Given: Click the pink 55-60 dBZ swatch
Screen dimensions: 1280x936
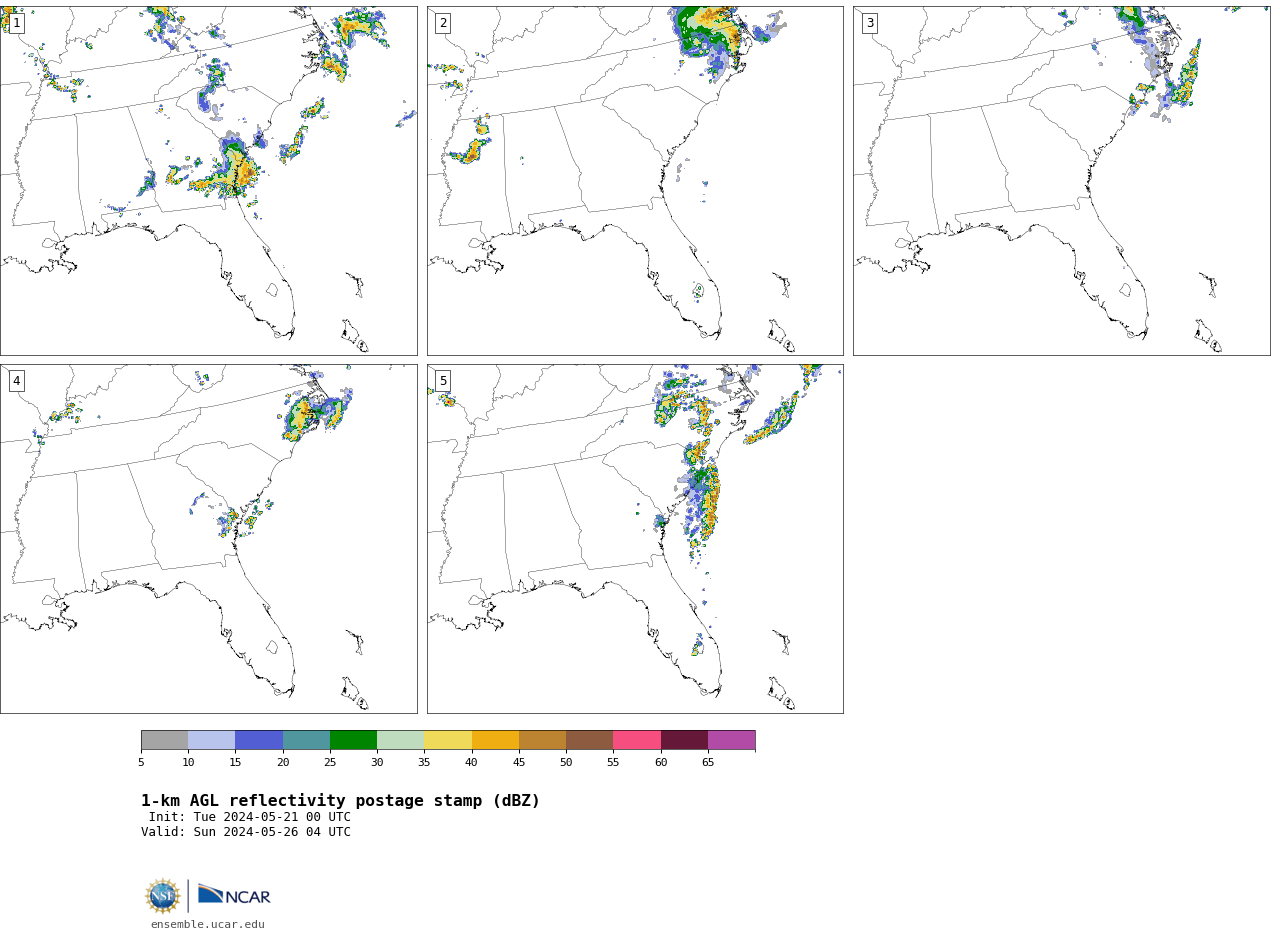Looking at the screenshot, I should pos(637,740).
